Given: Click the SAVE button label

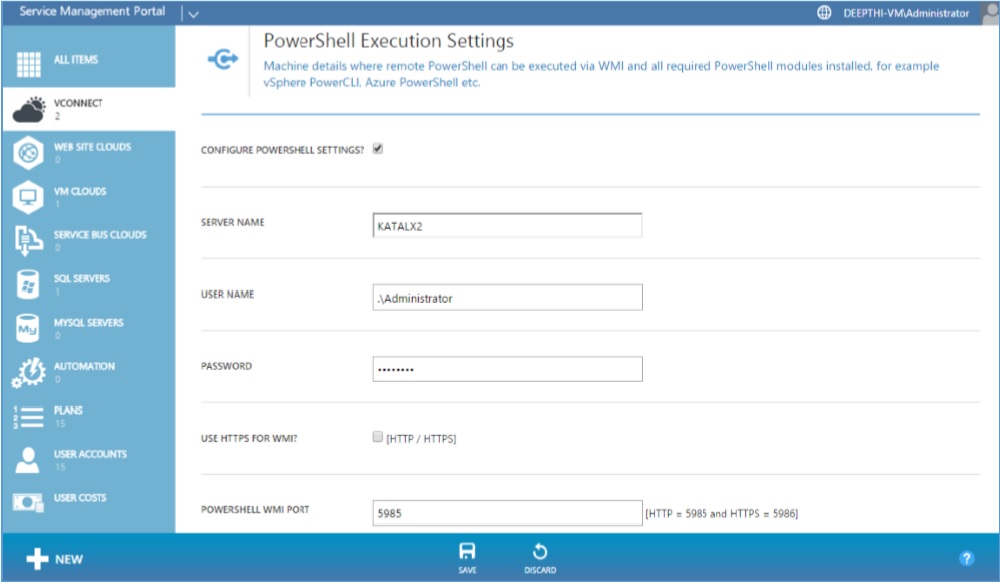Looking at the screenshot, I should [x=467, y=570].
